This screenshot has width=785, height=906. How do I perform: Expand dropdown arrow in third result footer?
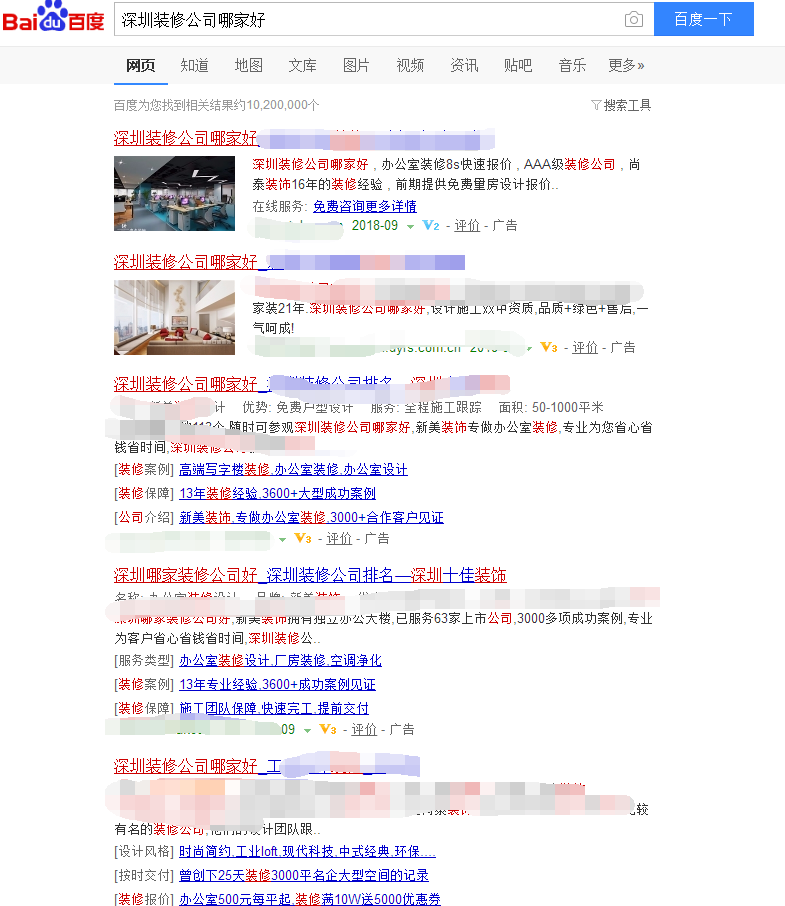[282, 540]
